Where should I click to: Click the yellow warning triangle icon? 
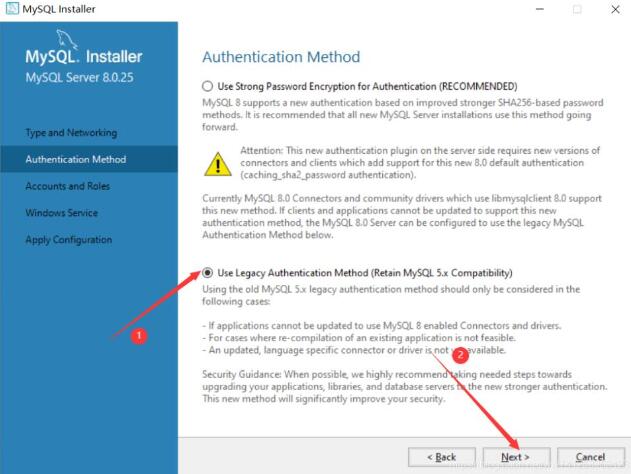click(x=218, y=164)
